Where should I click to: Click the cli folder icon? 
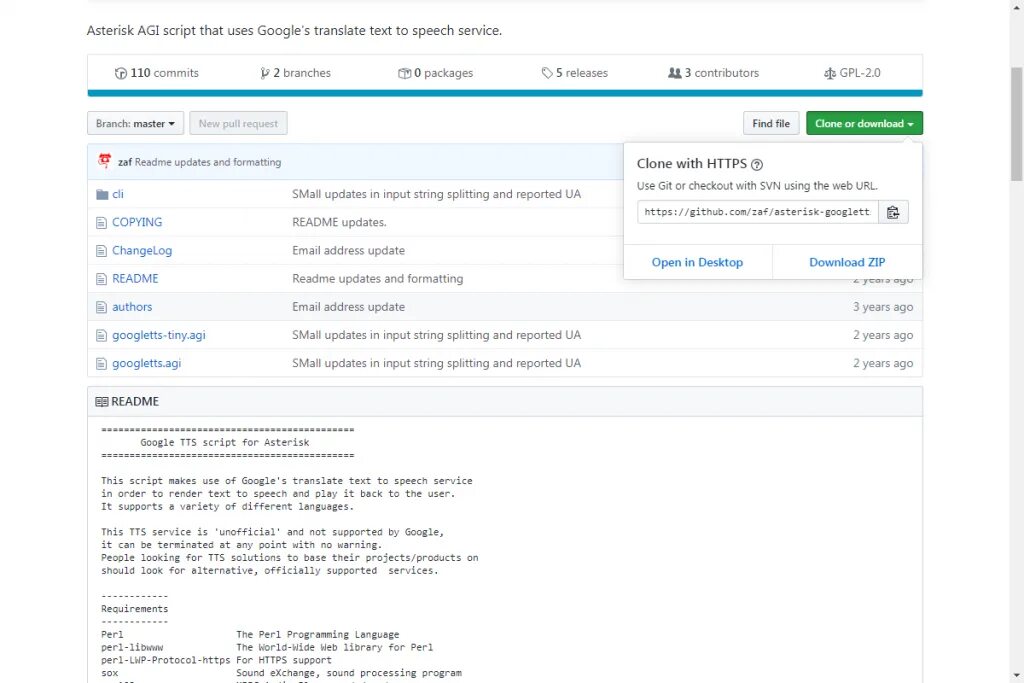coord(102,194)
